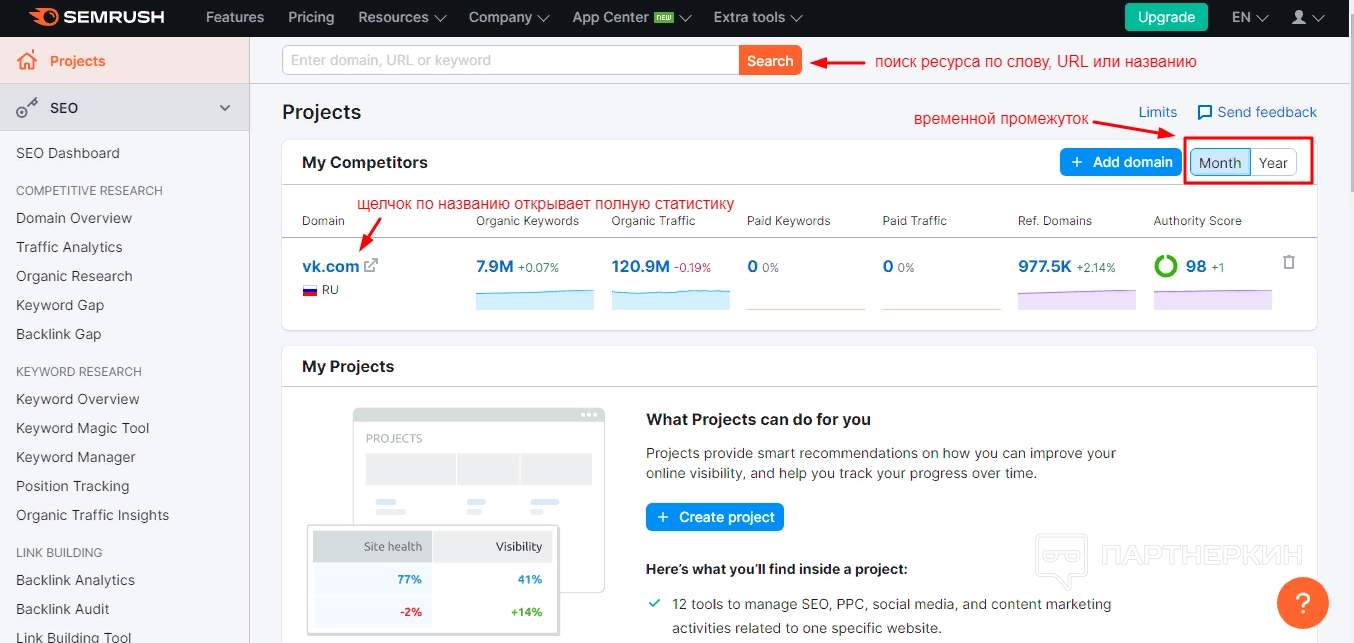Expand the Extra tools dropdown

758,17
